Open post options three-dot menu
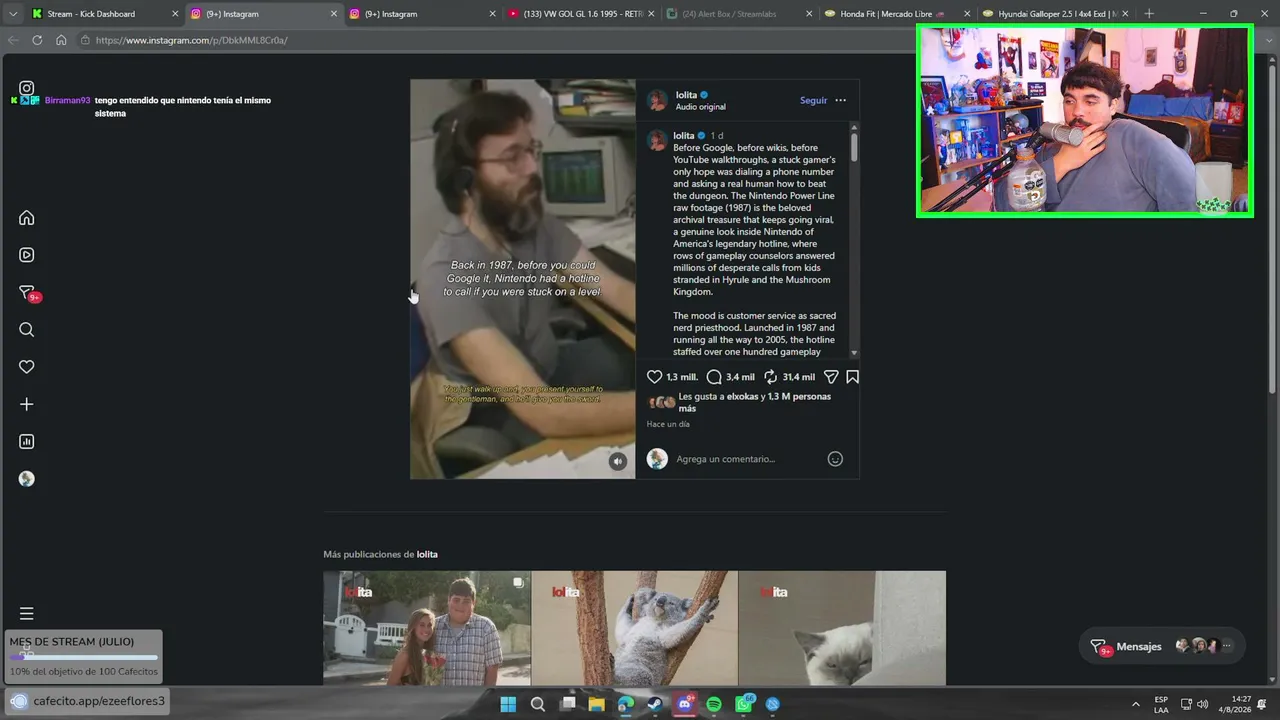The width and height of the screenshot is (1280, 720). (840, 100)
